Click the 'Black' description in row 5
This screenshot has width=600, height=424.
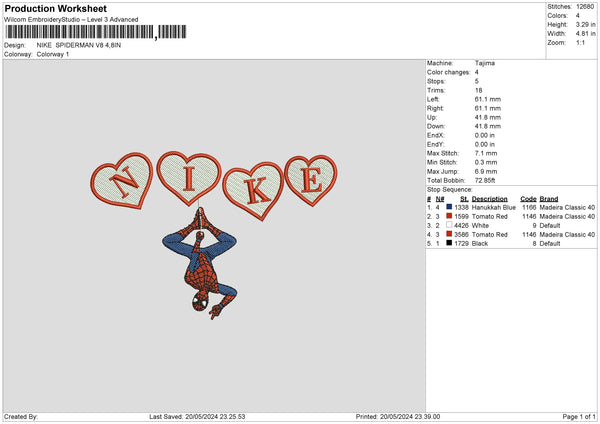coord(480,243)
